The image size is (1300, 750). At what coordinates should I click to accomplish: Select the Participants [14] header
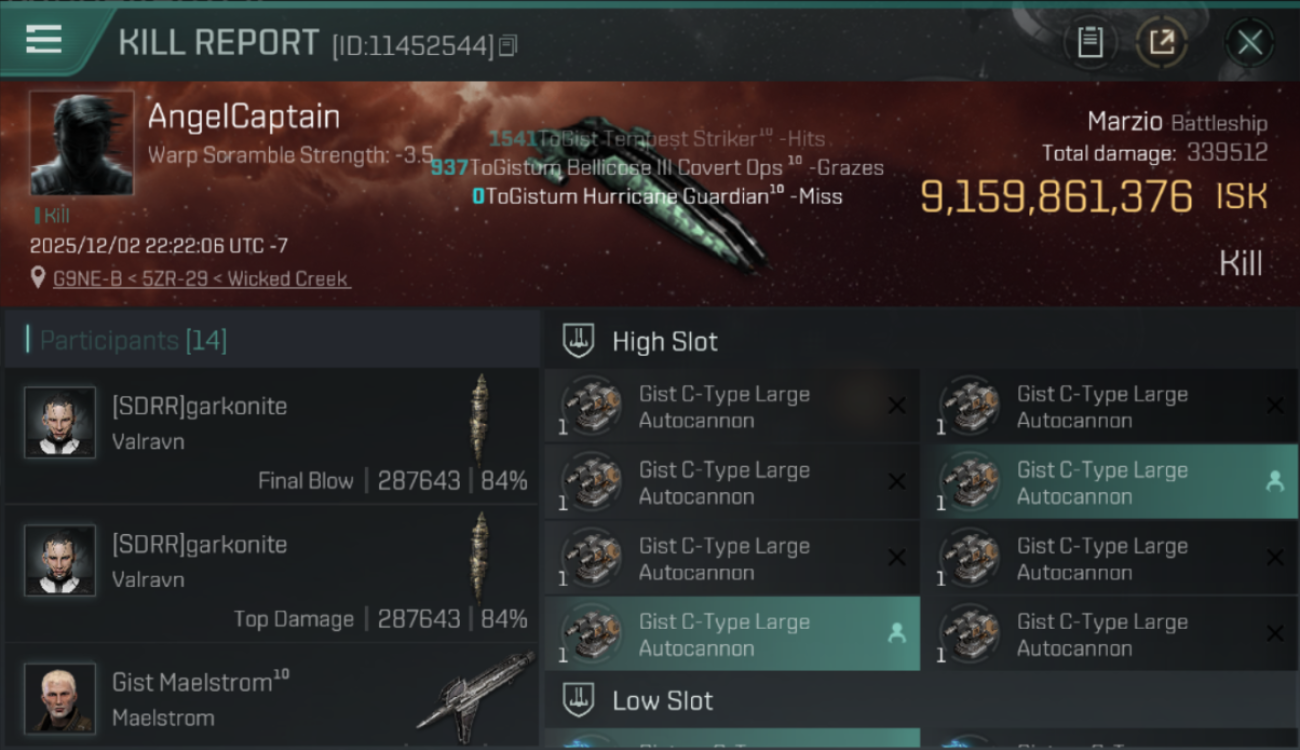133,341
